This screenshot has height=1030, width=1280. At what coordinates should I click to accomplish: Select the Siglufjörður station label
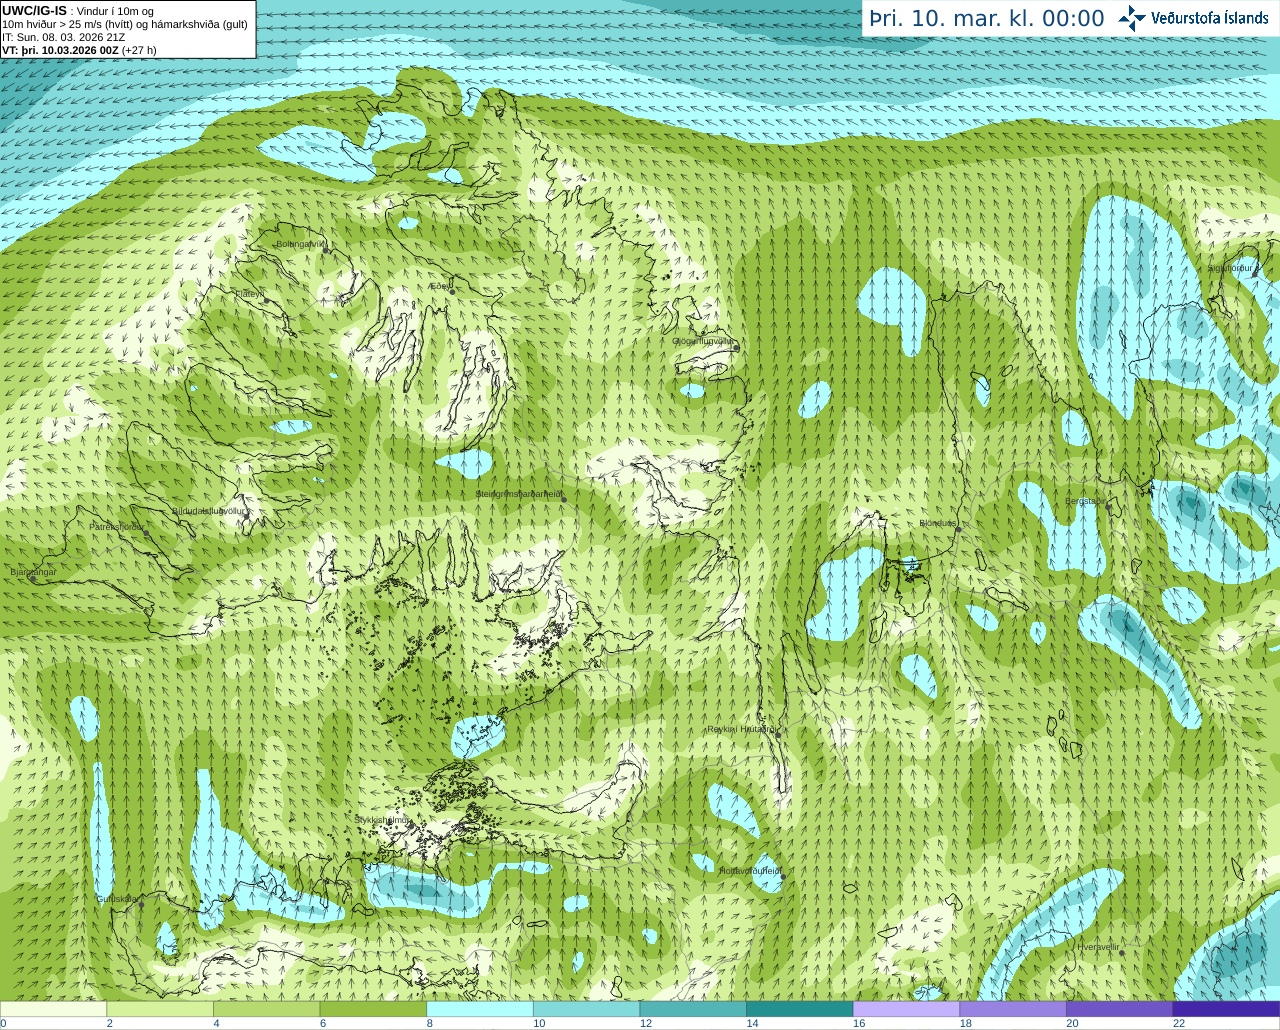click(1231, 268)
